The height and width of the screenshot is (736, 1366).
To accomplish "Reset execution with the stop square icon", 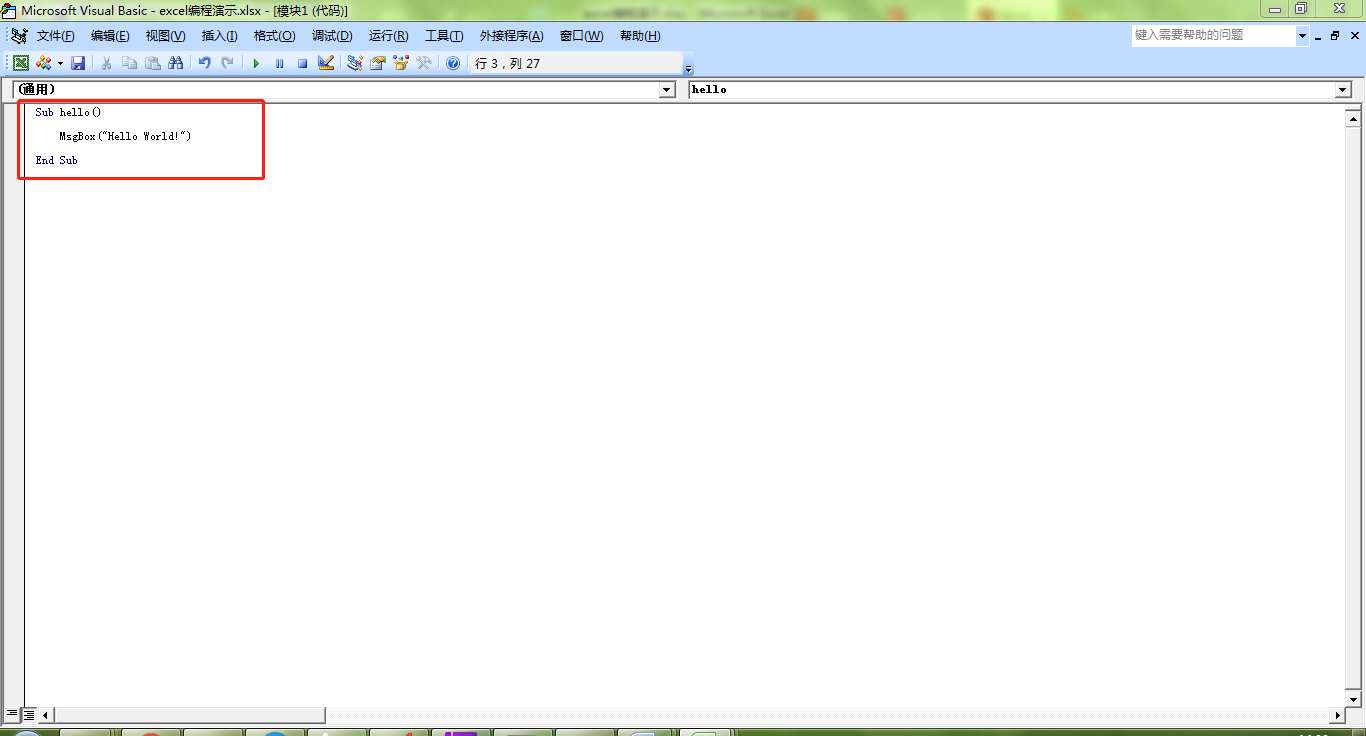I will (302, 63).
